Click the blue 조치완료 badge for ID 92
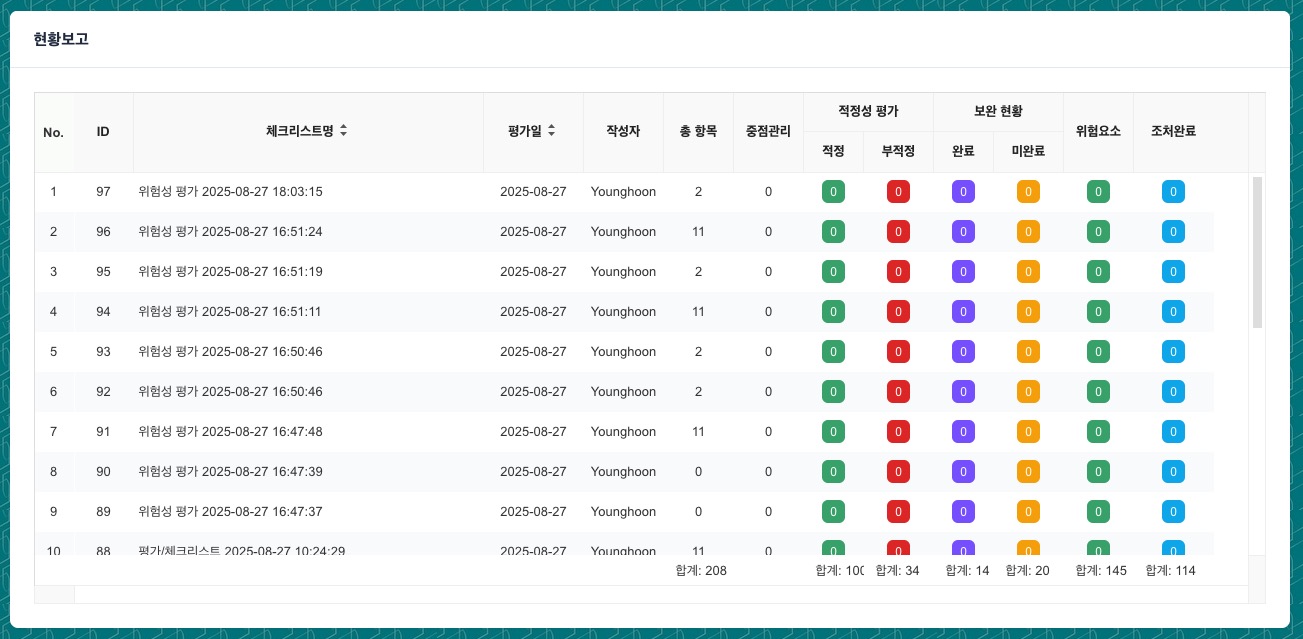The image size is (1303, 639). click(x=1173, y=392)
